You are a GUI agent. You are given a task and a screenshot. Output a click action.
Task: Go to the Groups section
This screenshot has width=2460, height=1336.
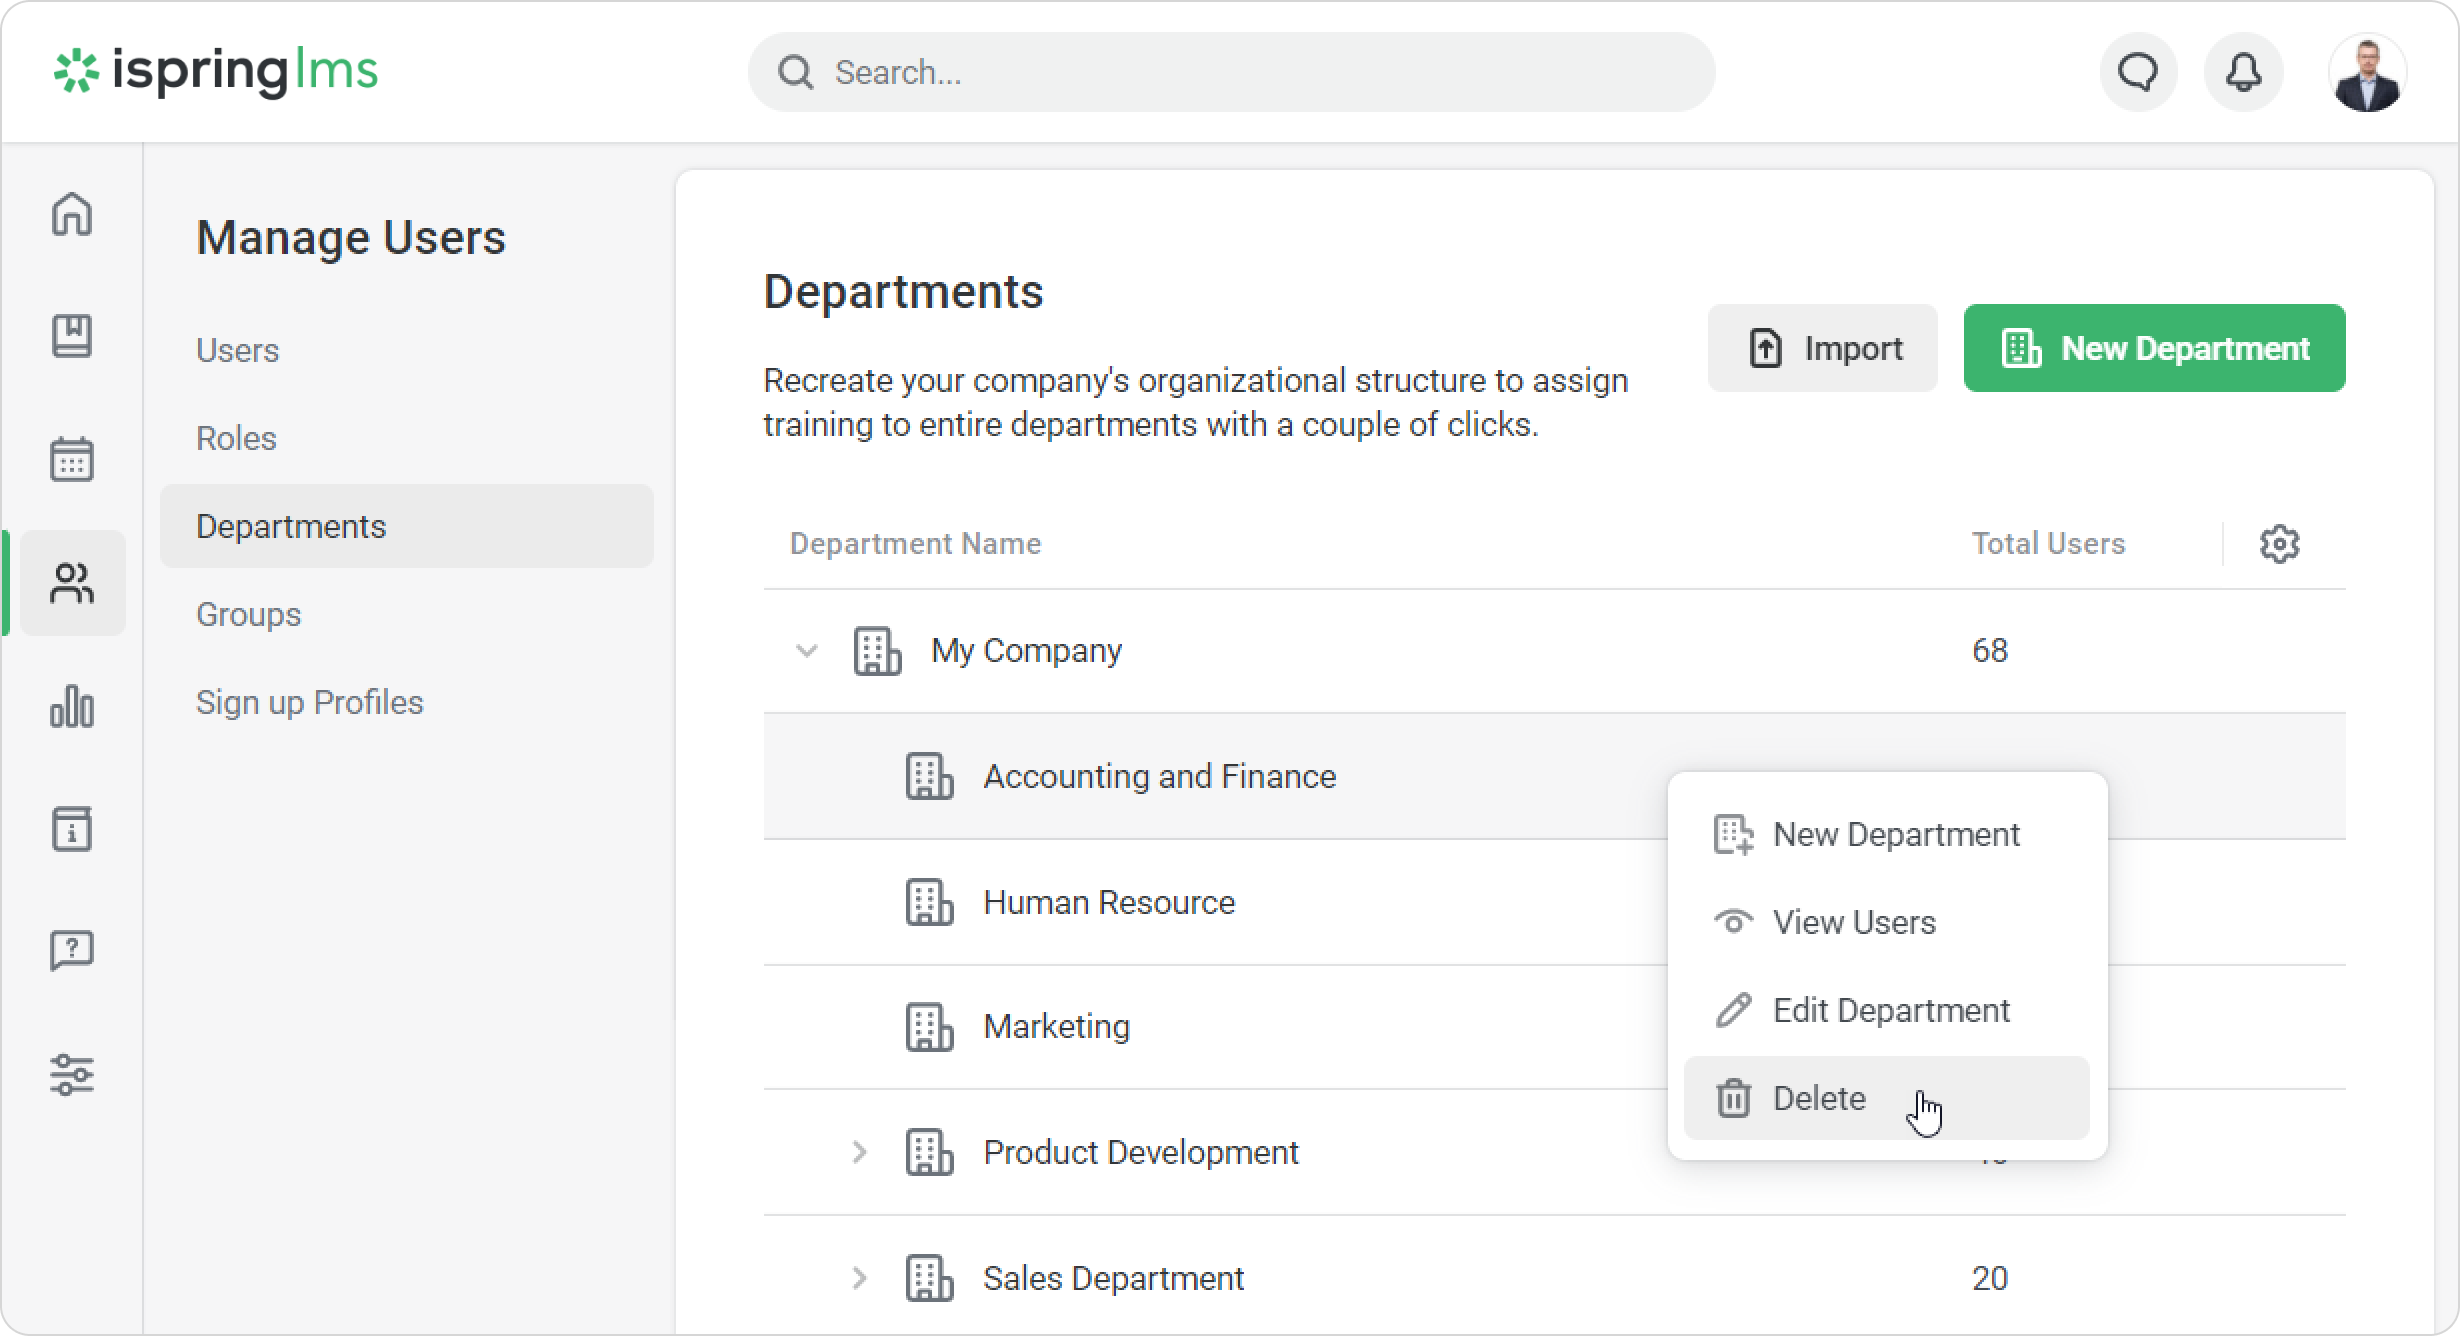pos(248,614)
